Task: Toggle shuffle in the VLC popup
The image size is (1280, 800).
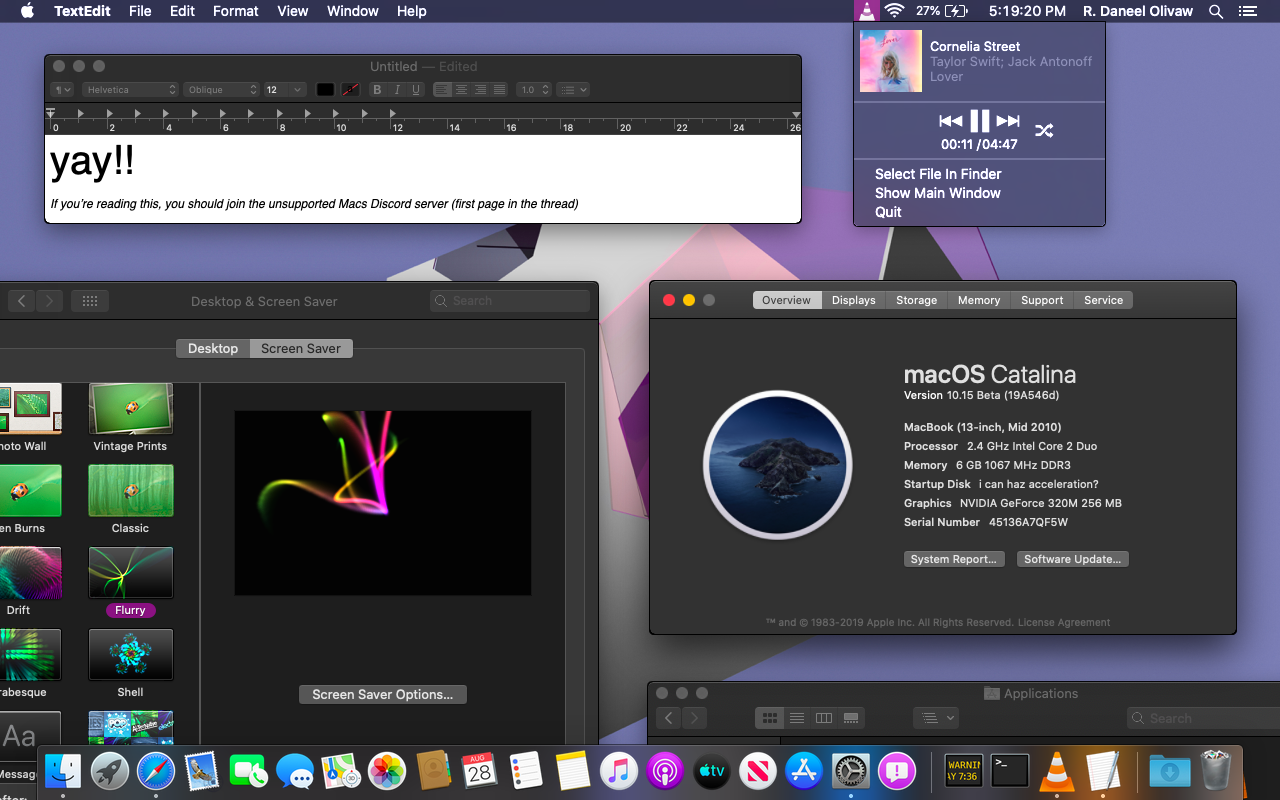Action: click(x=1044, y=130)
